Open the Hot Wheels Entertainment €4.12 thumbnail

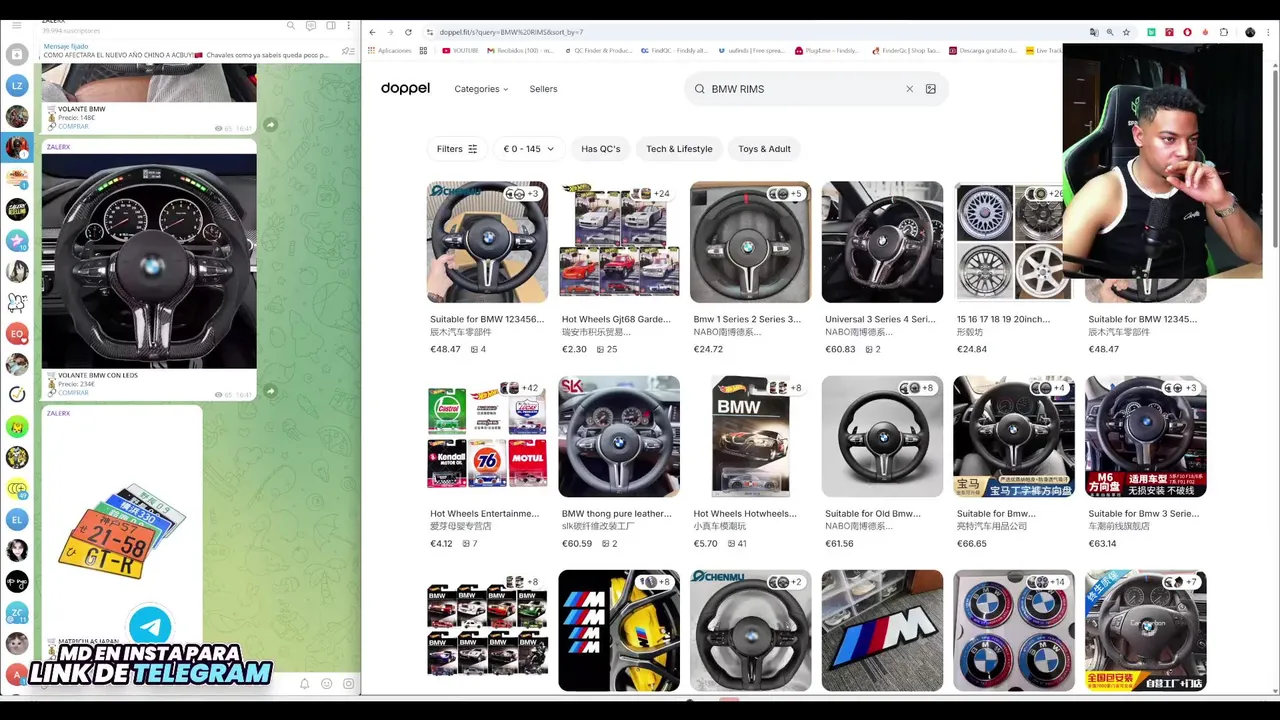tap(487, 436)
